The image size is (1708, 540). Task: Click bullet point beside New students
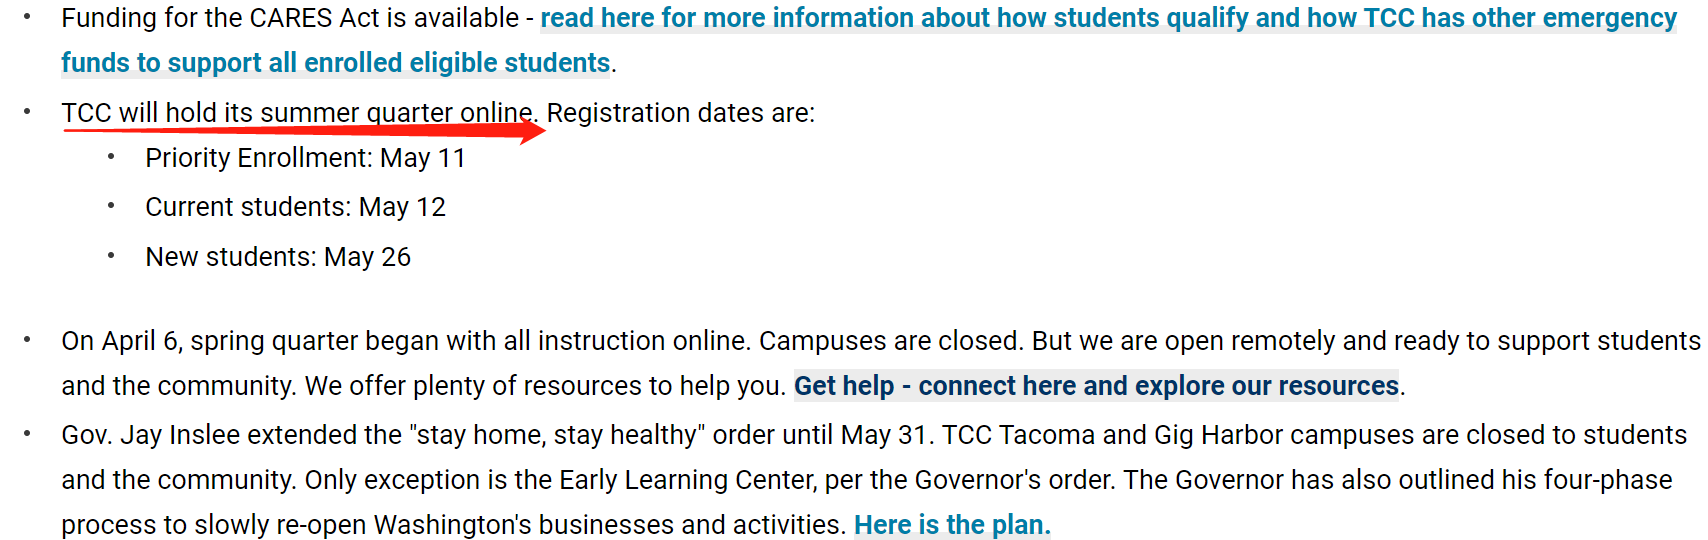click(111, 256)
